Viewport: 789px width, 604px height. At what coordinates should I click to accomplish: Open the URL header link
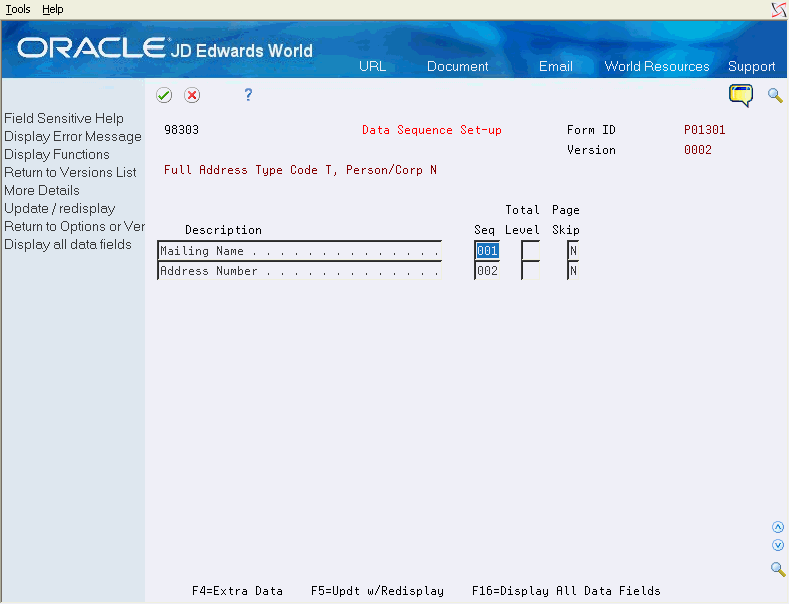tap(372, 66)
